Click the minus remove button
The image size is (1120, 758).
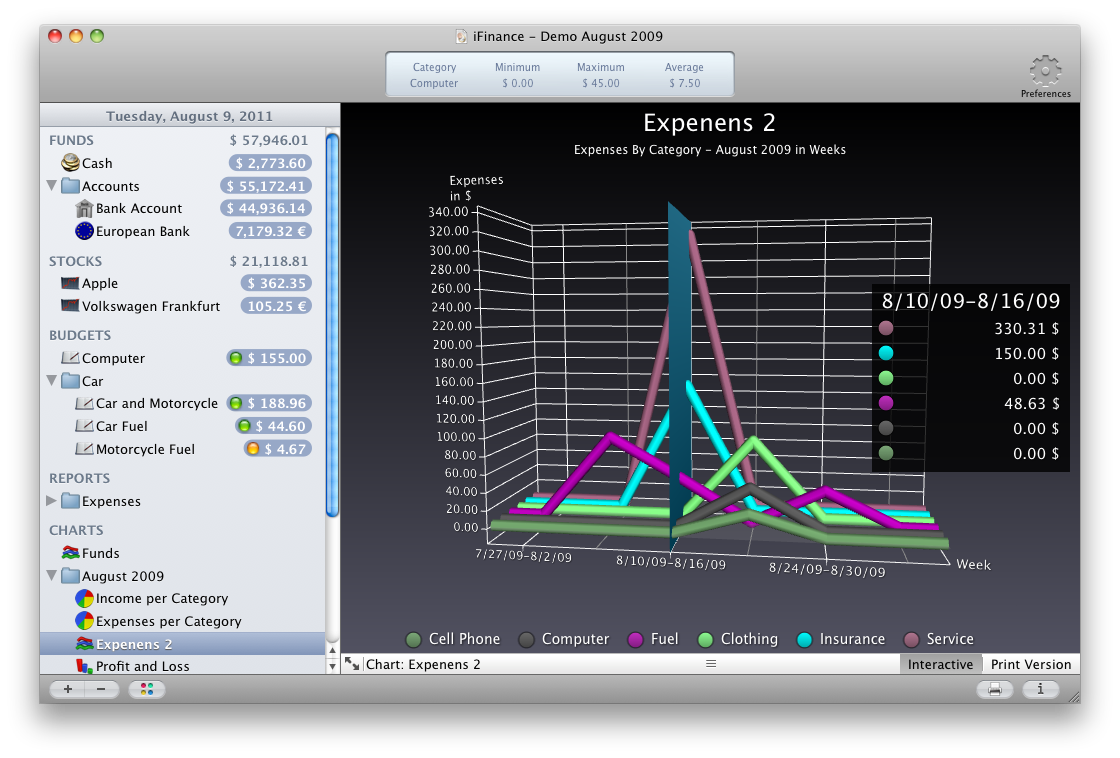point(101,689)
